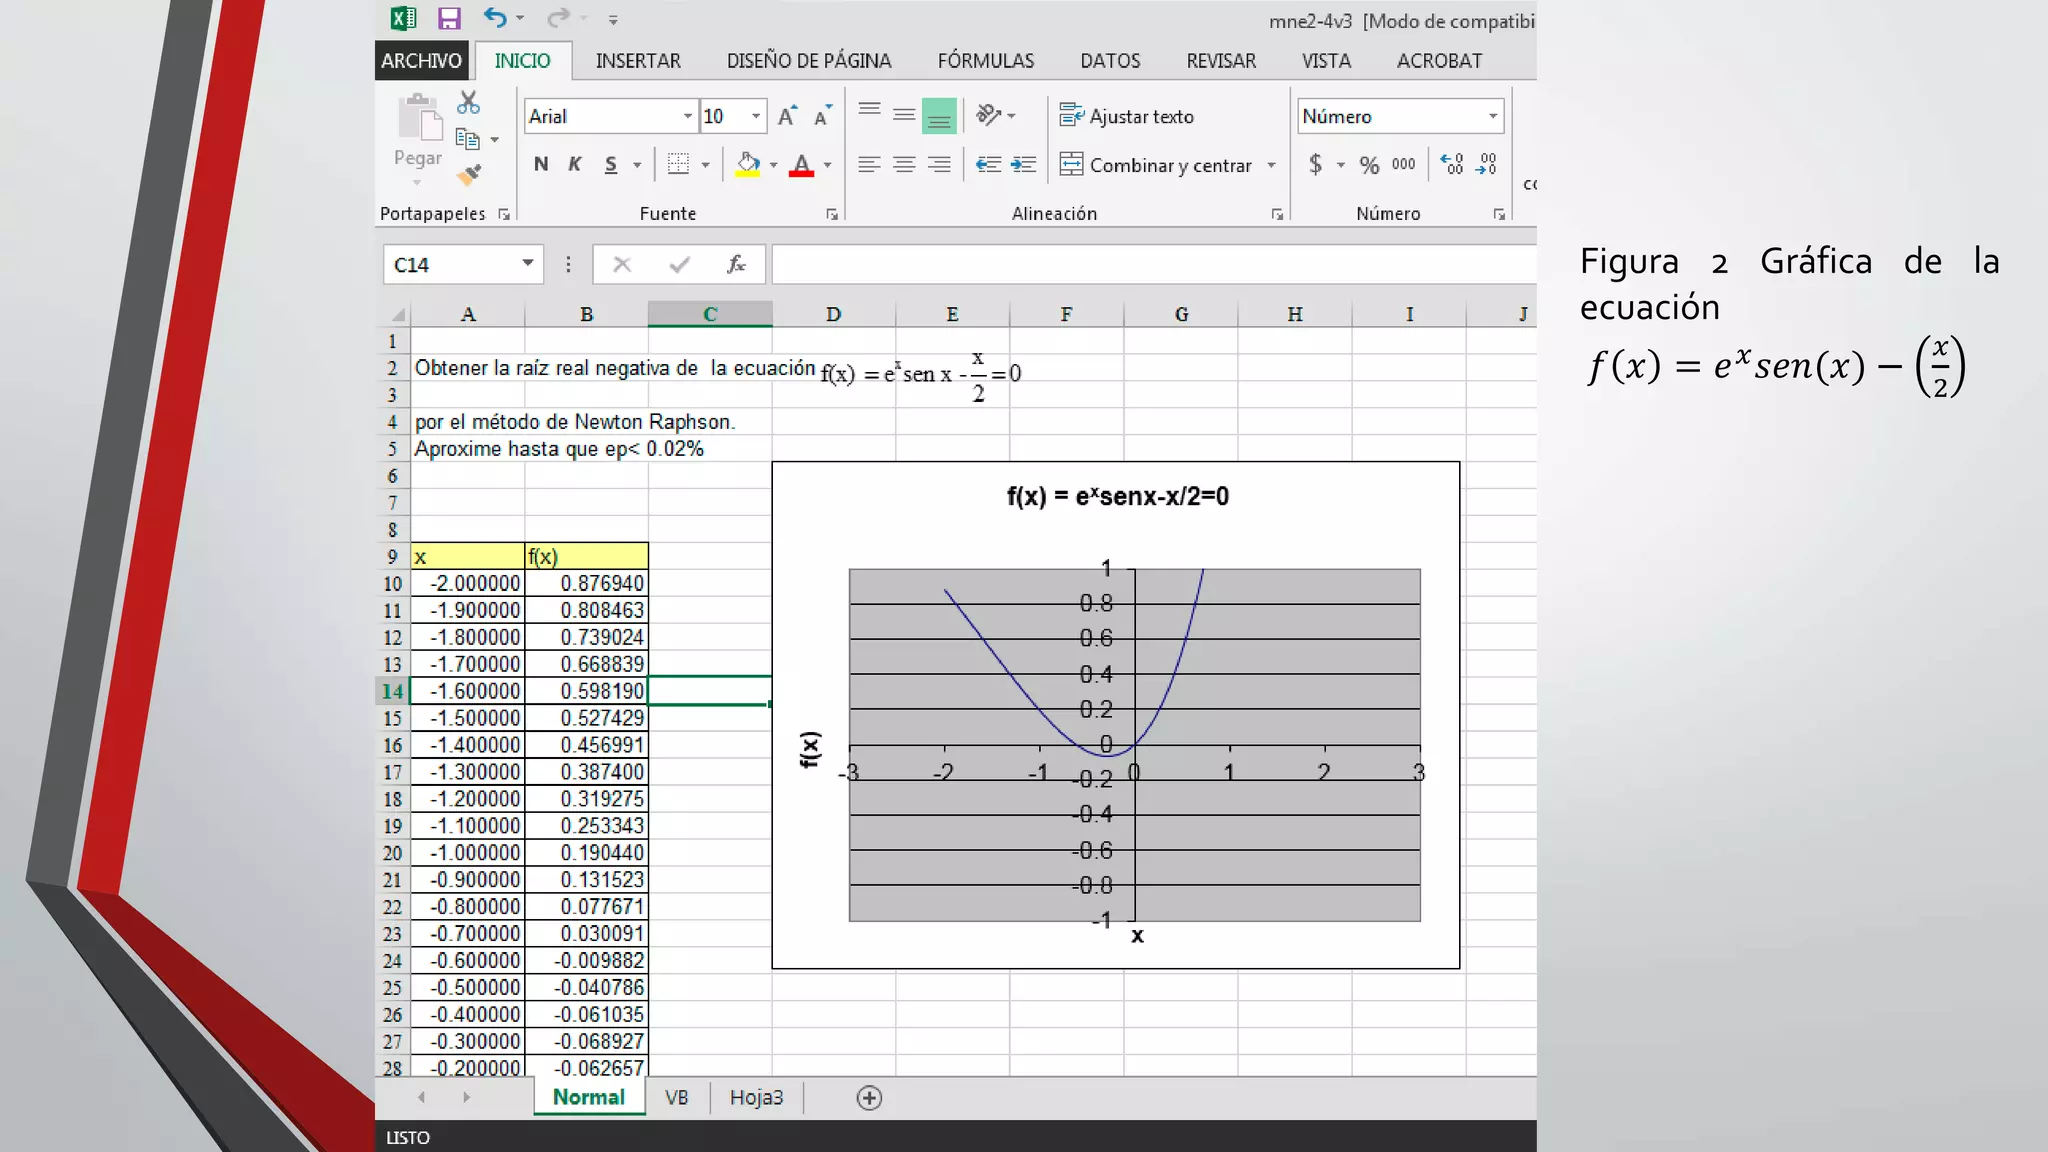The width and height of the screenshot is (2048, 1152).
Task: Toggle bold with the N button
Action: [x=541, y=164]
